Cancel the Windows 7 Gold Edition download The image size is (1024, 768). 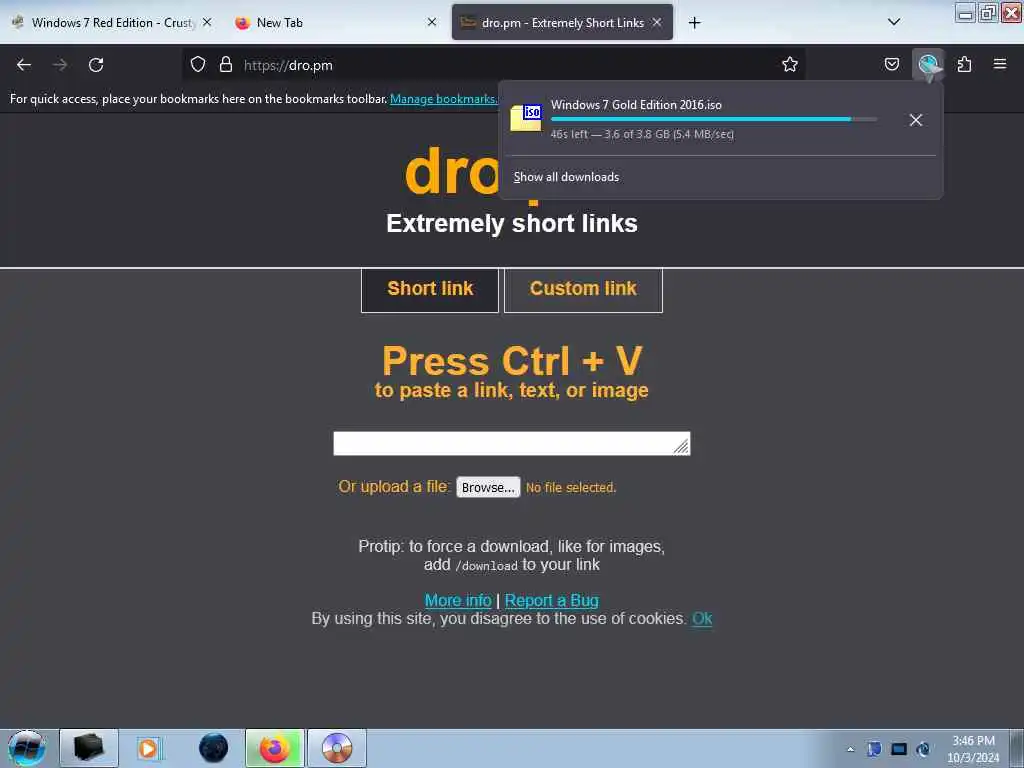coord(916,120)
